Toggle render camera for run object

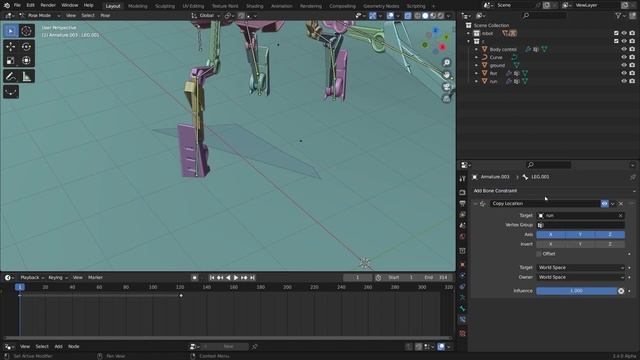632,81
